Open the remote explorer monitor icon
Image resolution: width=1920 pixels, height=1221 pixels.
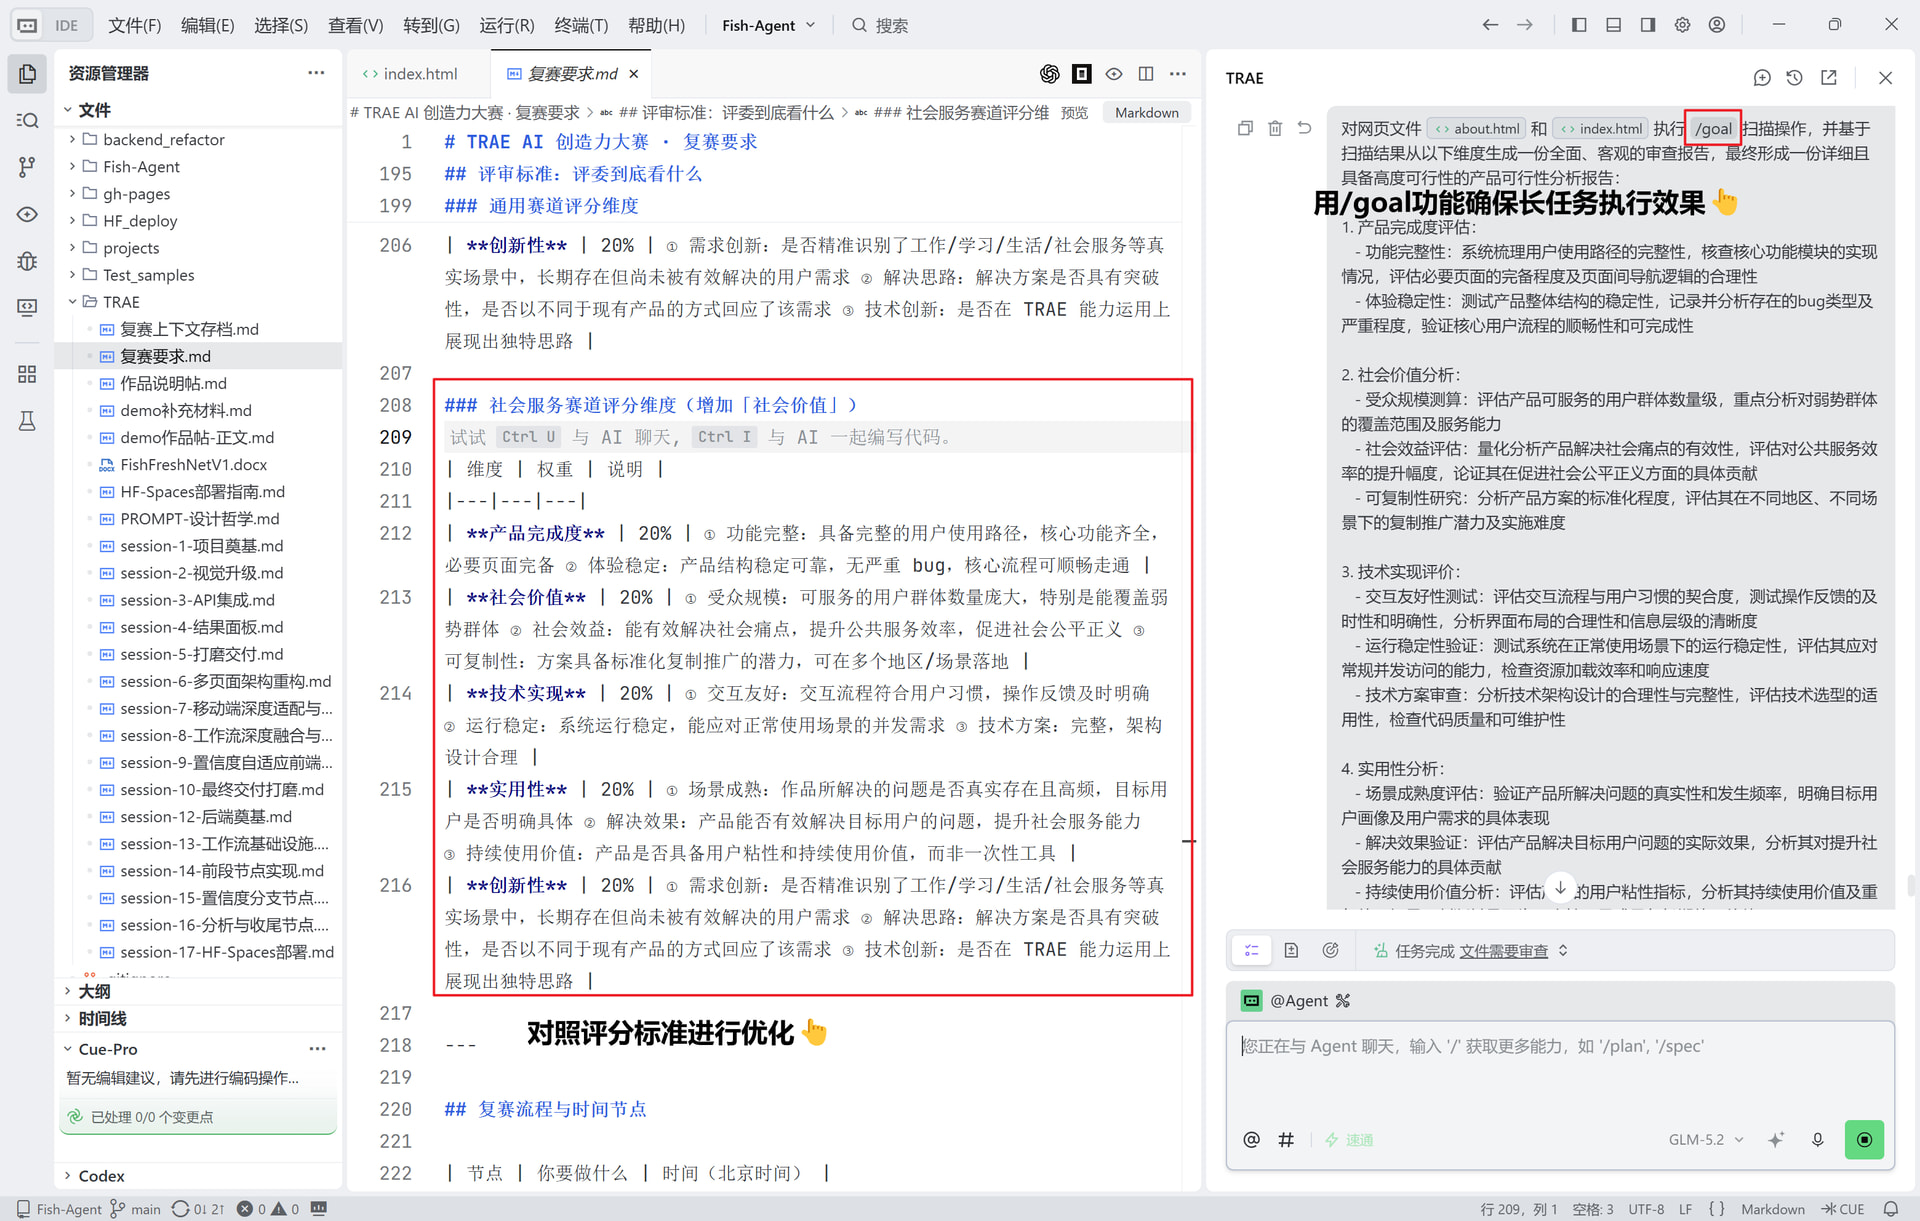27,307
